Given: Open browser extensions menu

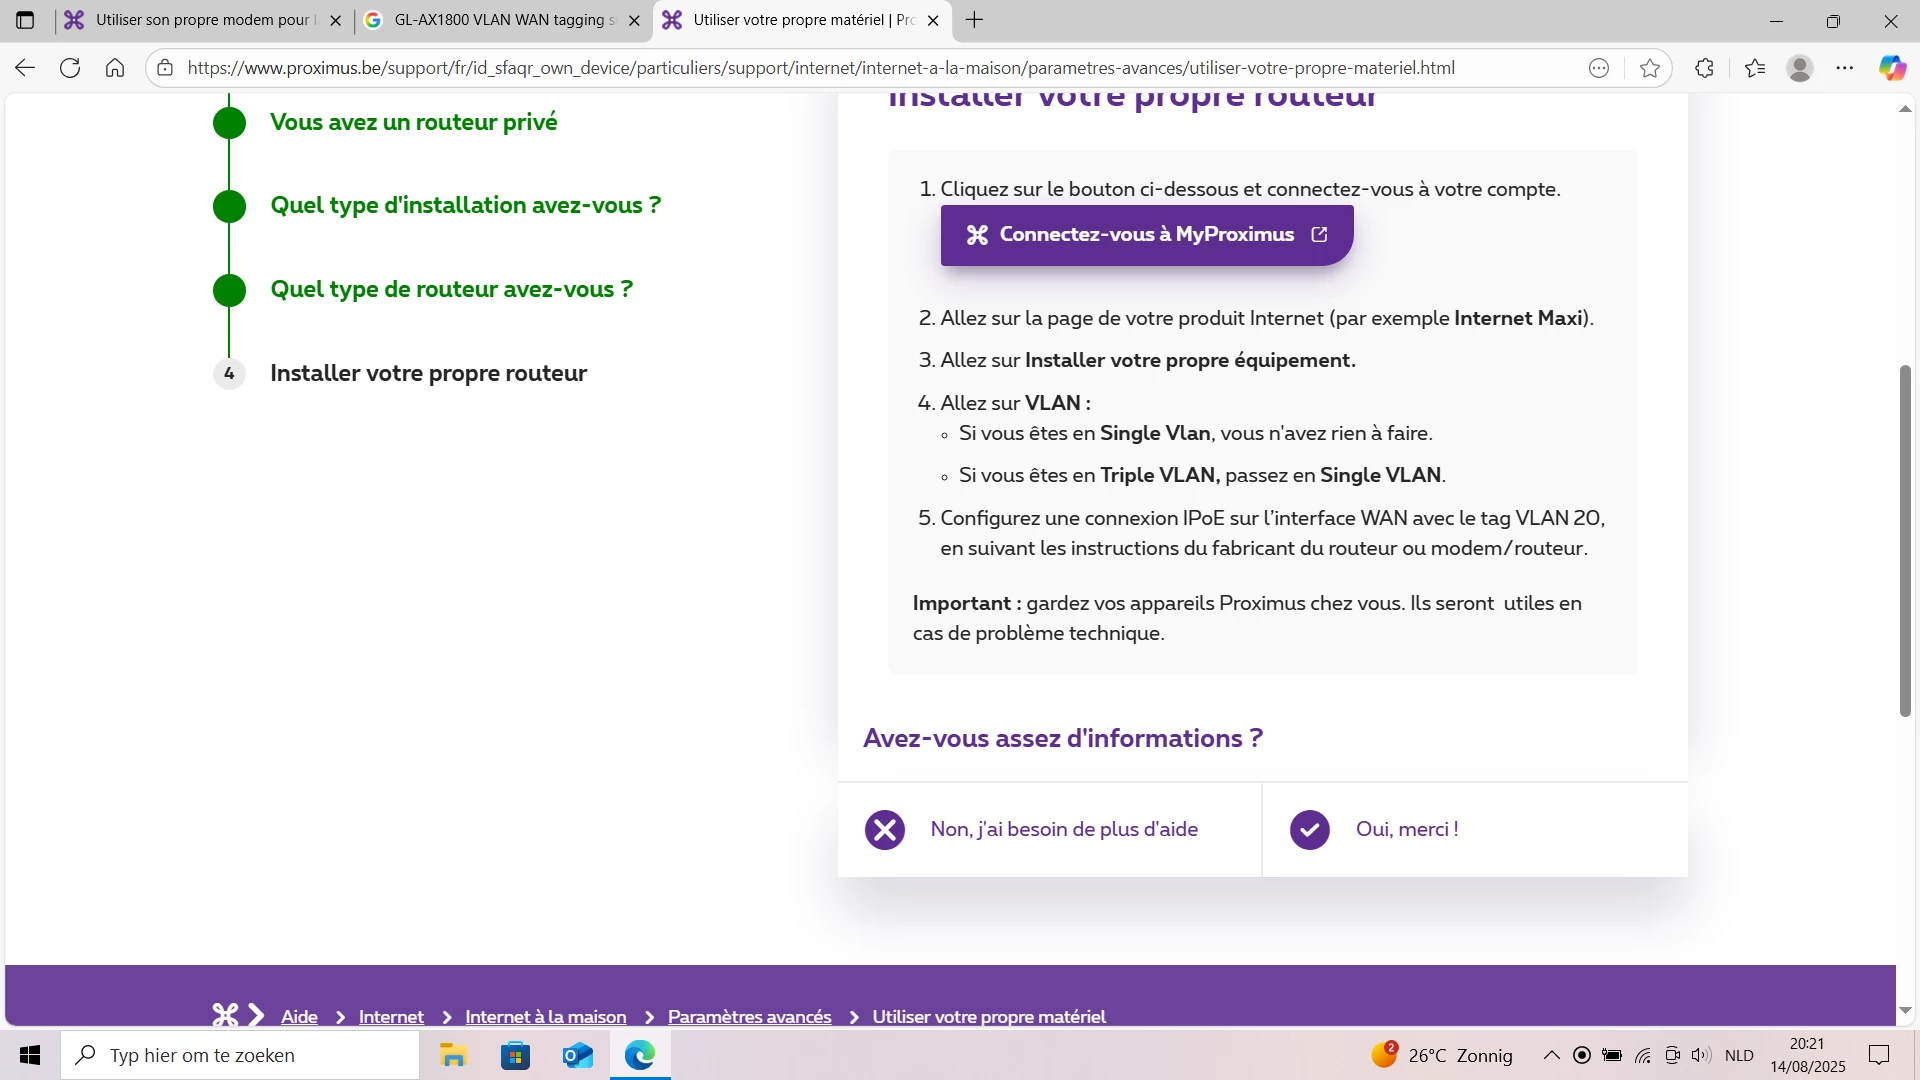Looking at the screenshot, I should [1705, 68].
